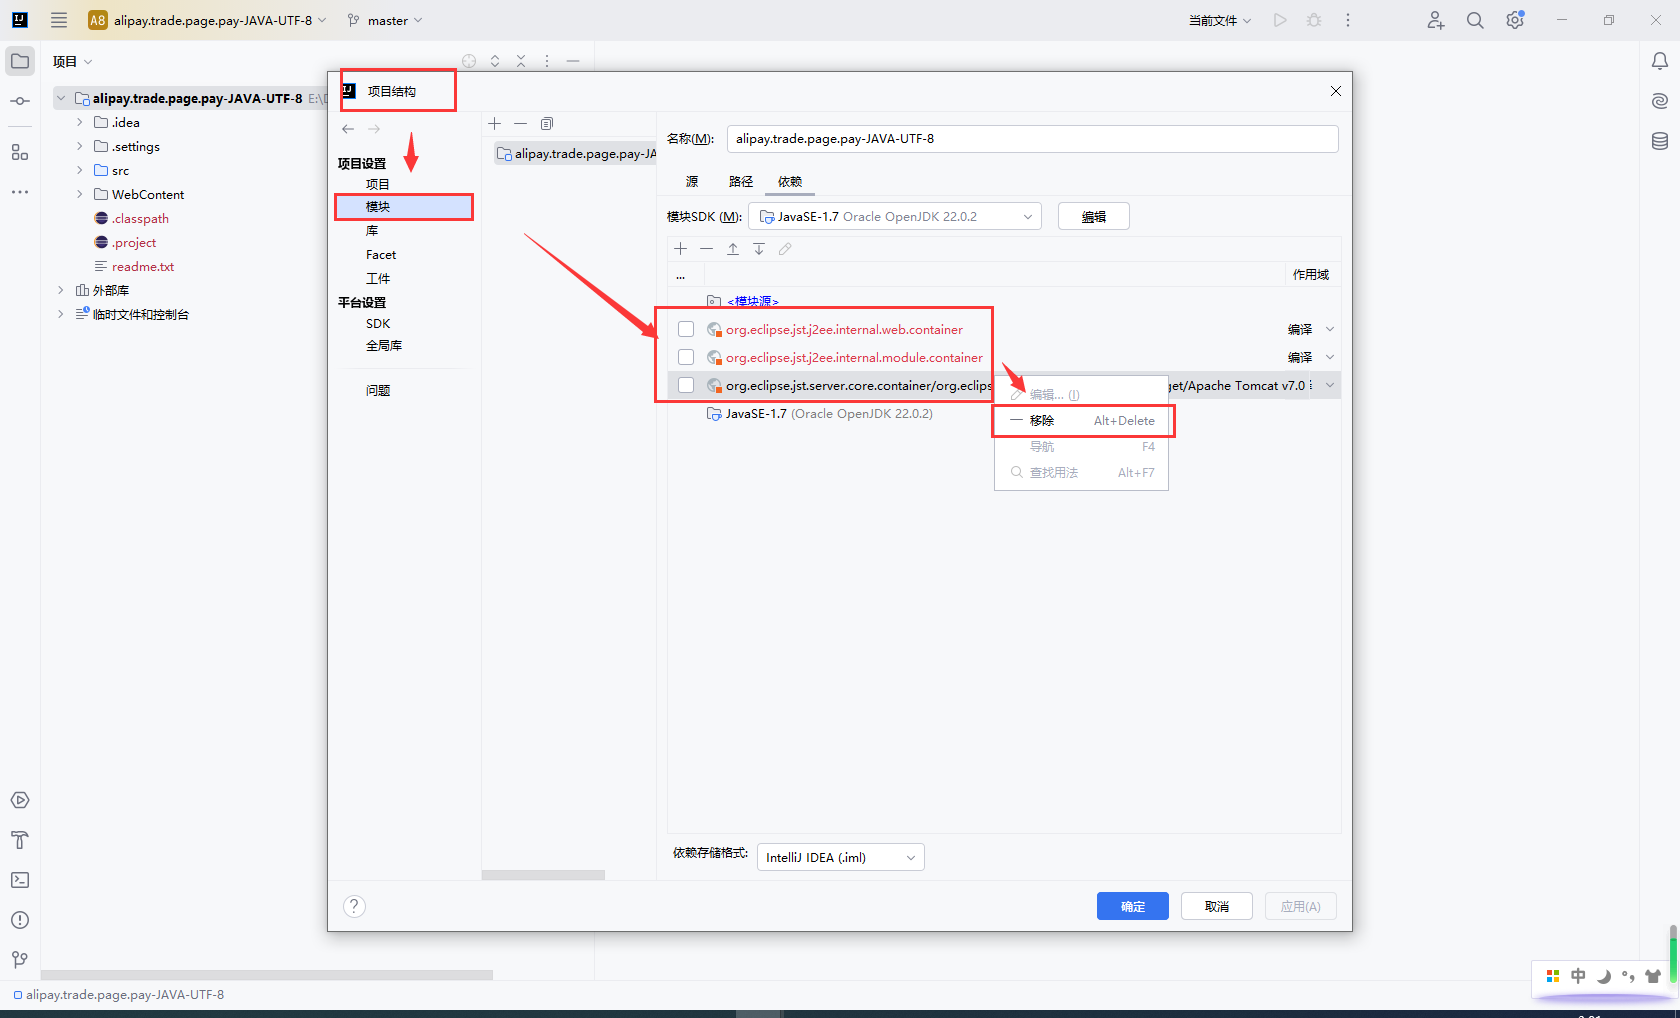
Task: Select 库 in project settings list
Action: [x=372, y=230]
